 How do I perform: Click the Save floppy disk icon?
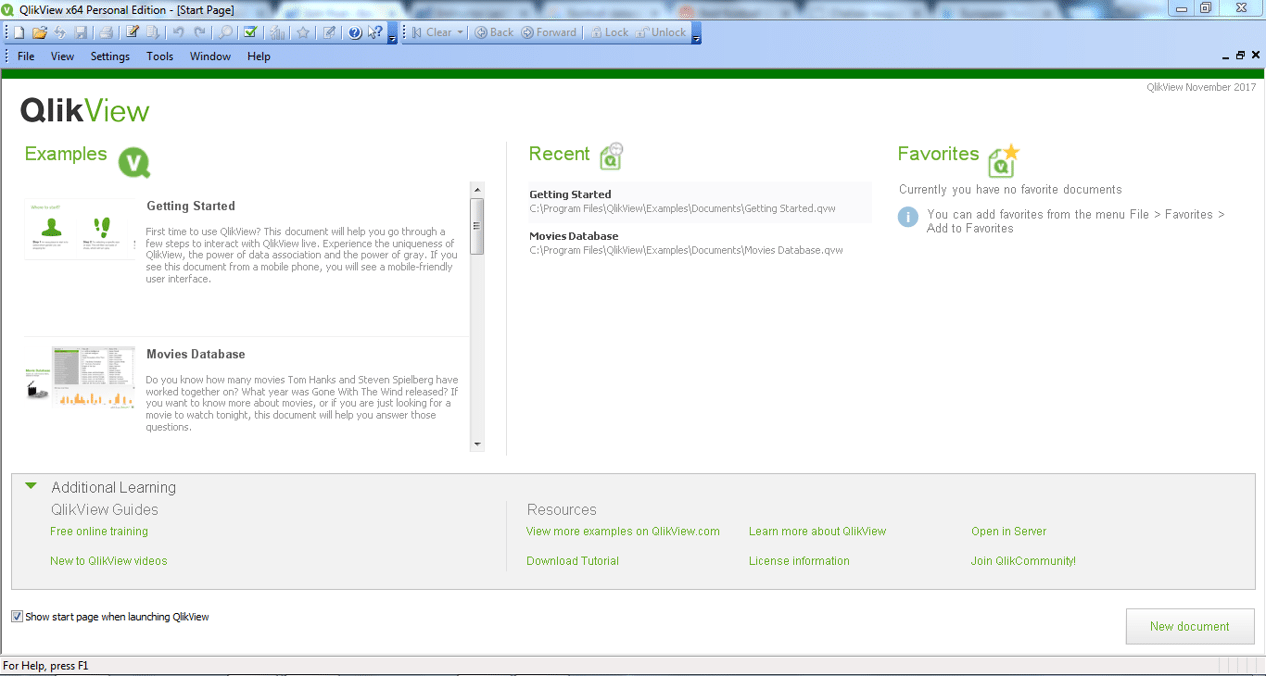pyautogui.click(x=81, y=32)
